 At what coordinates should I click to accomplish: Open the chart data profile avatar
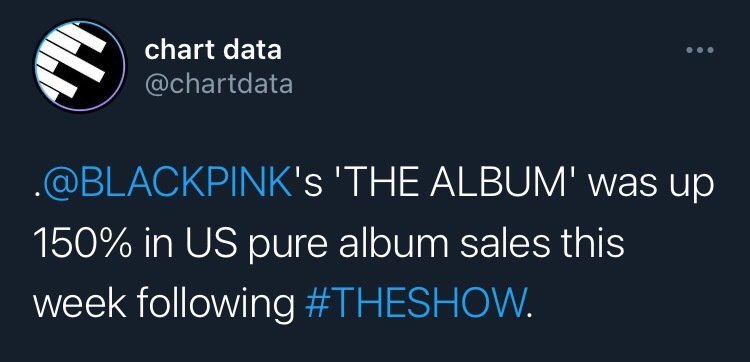[79, 66]
